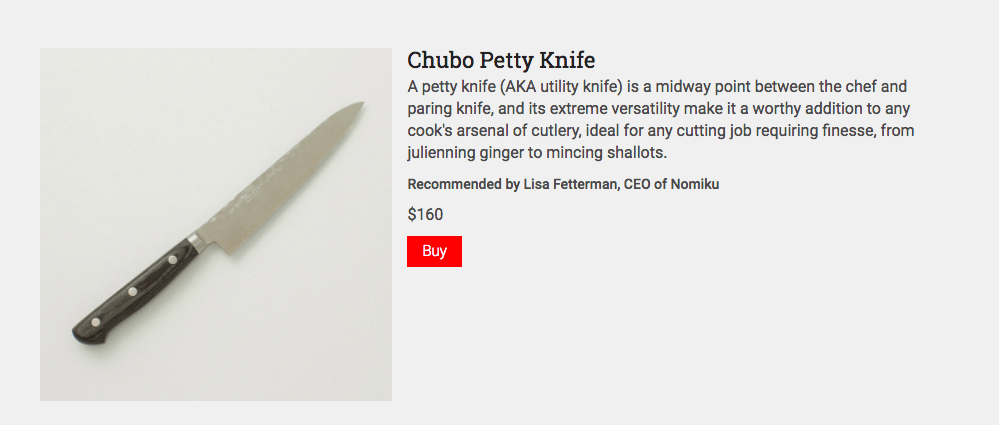Select the Recommended by Lisa Fetterman line
The image size is (999, 425).
(x=563, y=184)
